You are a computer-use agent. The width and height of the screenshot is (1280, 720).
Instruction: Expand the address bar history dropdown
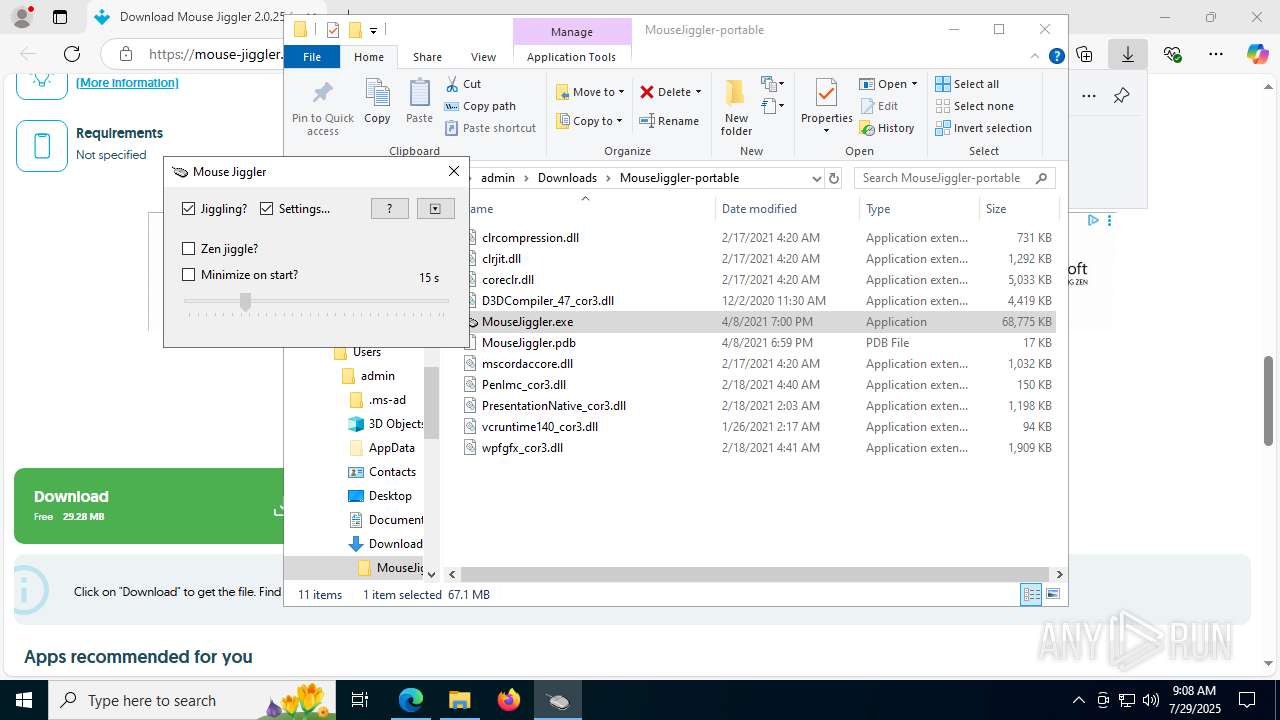(816, 178)
